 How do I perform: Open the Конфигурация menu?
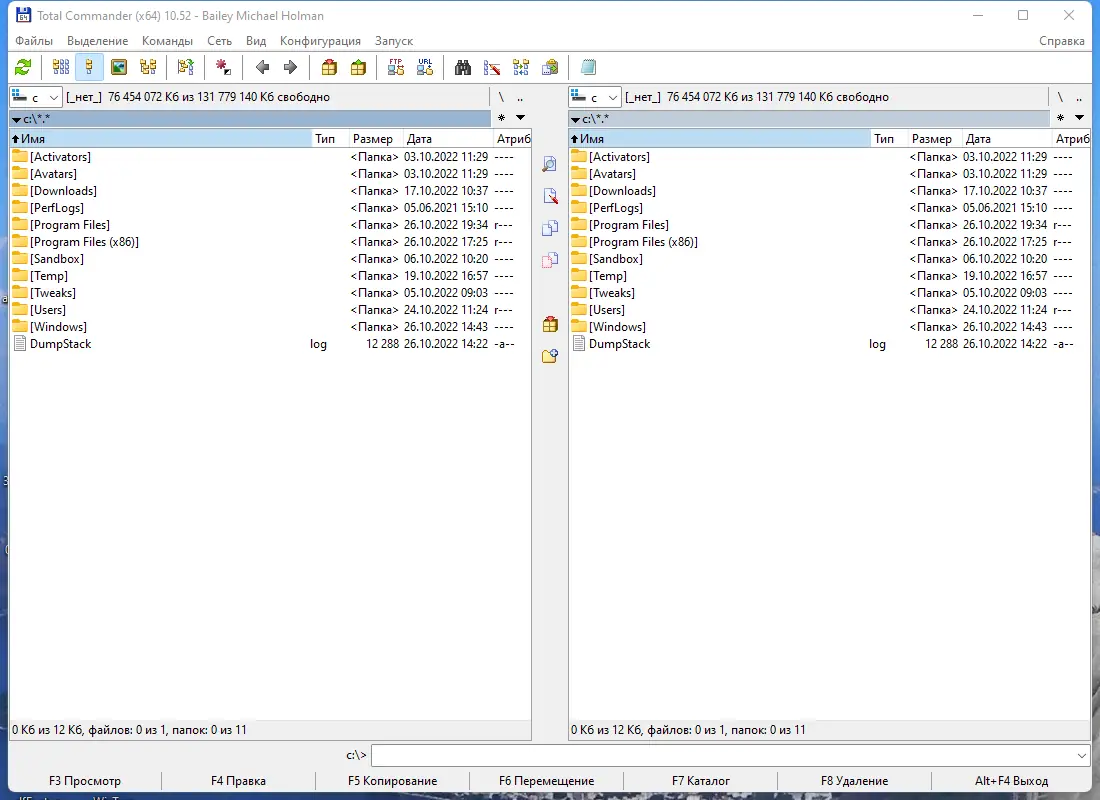pos(320,41)
